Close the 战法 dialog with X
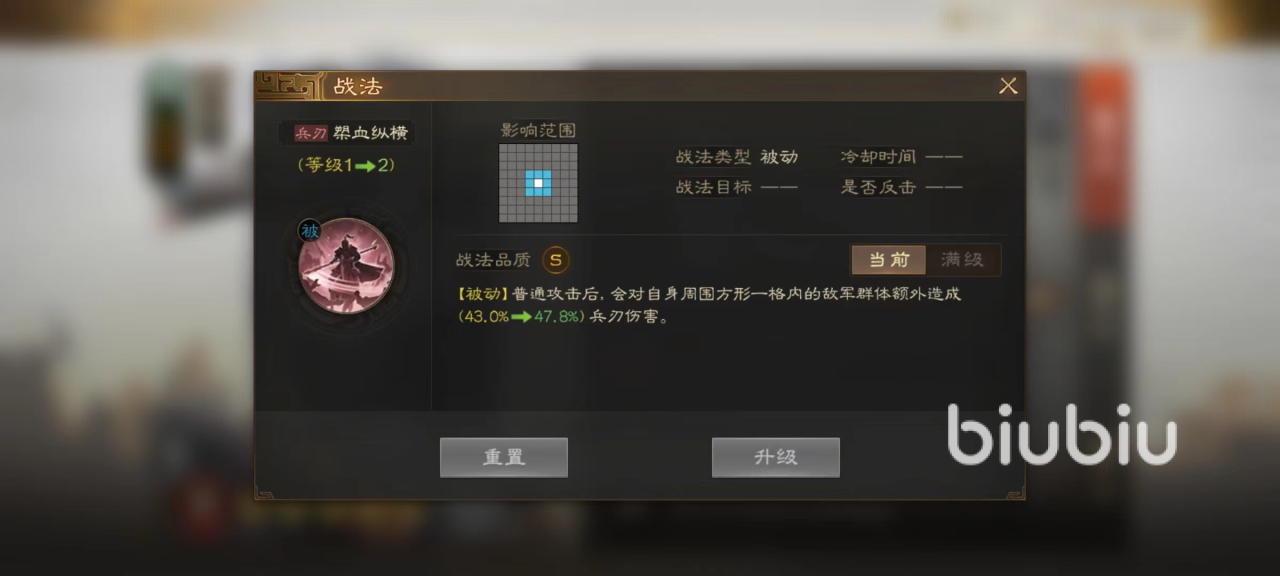The width and height of the screenshot is (1280, 576). tap(1008, 86)
